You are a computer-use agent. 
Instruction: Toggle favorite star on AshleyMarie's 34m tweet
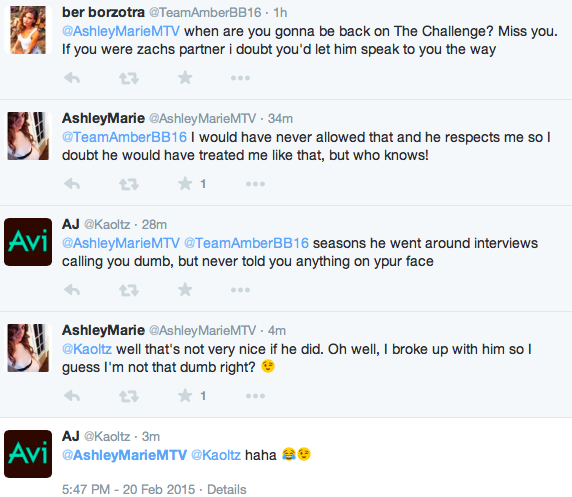click(185, 184)
